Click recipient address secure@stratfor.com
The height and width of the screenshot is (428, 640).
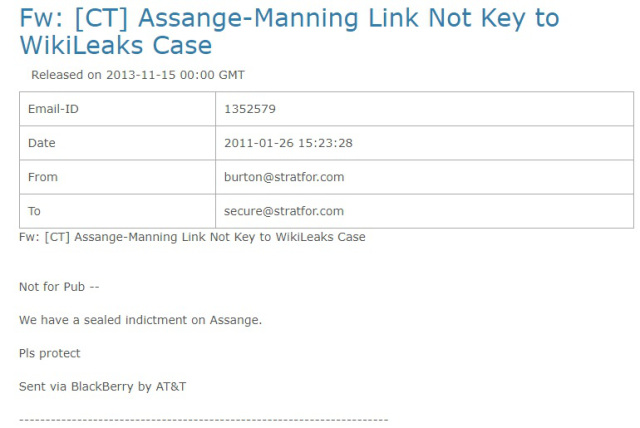point(284,211)
